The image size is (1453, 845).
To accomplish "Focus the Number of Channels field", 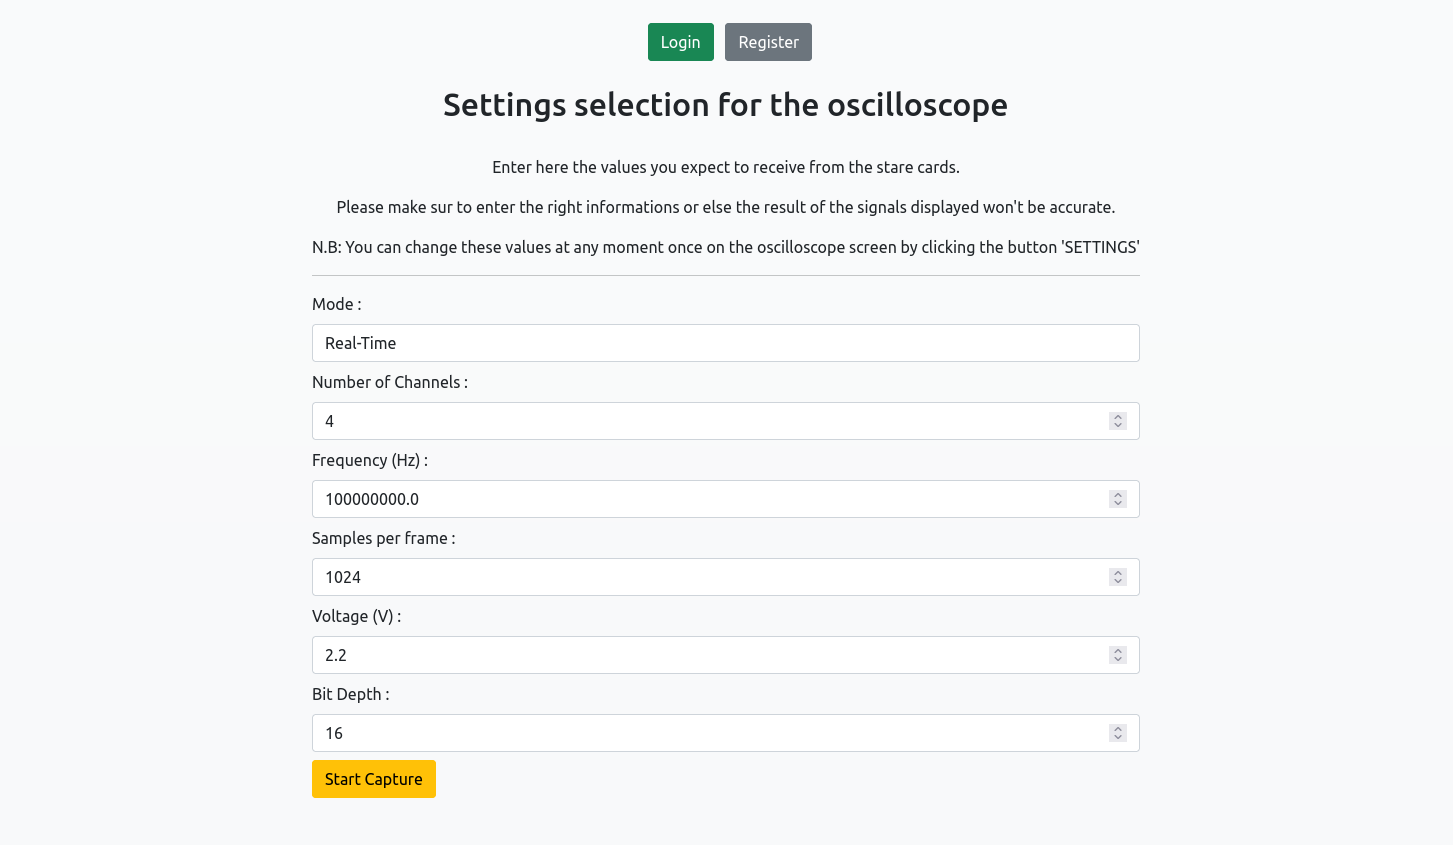I will (700, 421).
